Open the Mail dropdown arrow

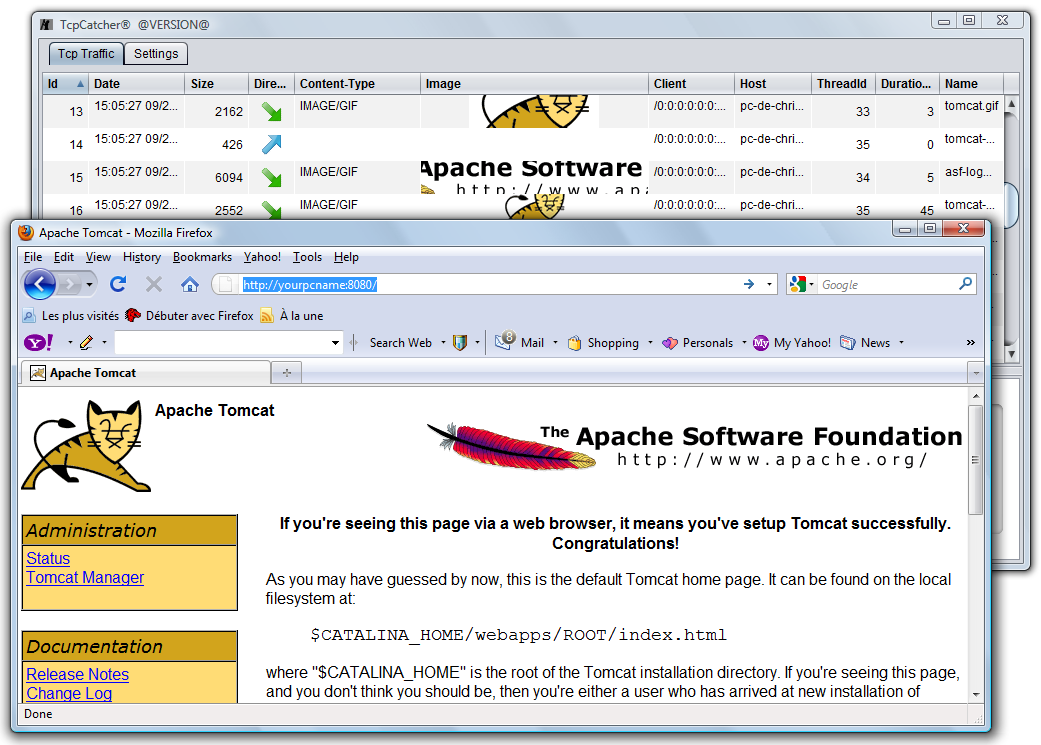[555, 343]
